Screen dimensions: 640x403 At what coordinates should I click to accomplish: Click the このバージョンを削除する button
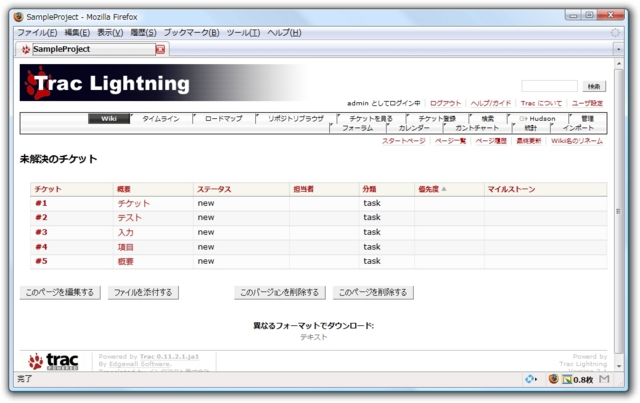point(280,292)
